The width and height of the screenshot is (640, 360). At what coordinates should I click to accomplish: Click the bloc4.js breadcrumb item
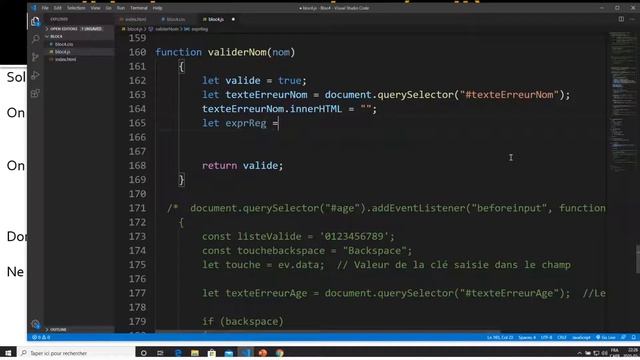pos(134,29)
